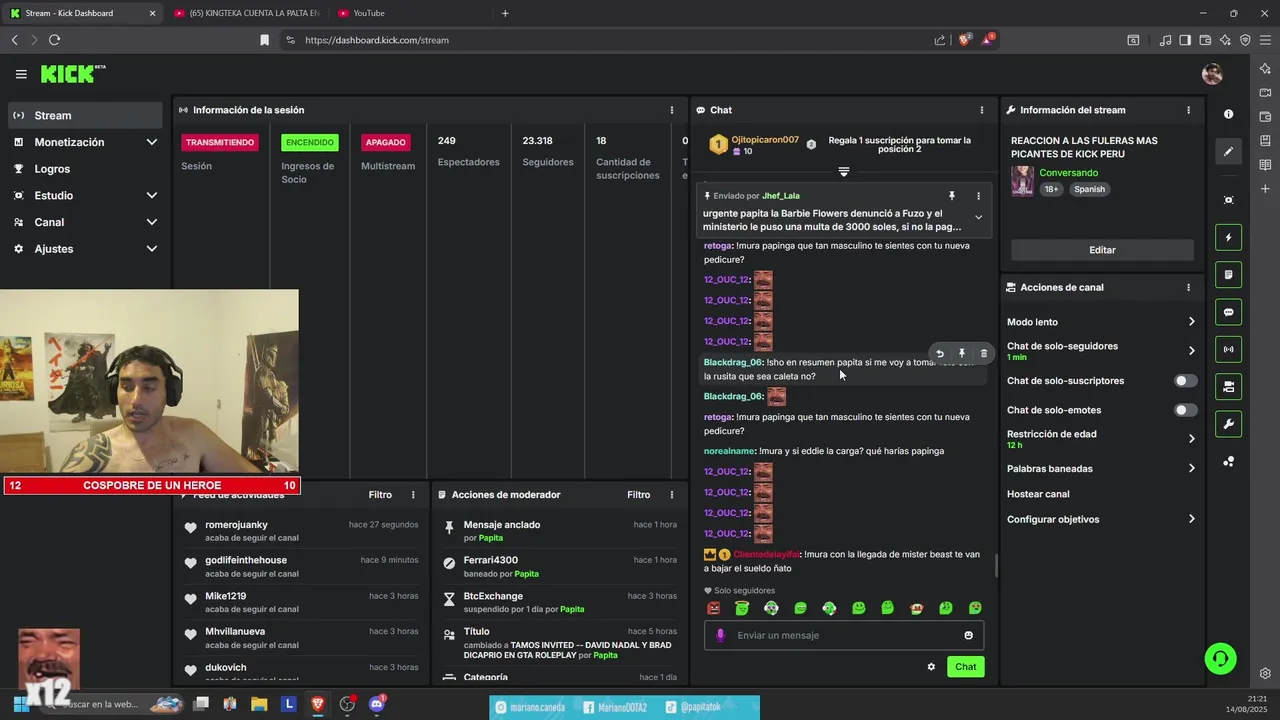1280x720 pixels.
Task: Click Hostear canal
Action: [1038, 494]
